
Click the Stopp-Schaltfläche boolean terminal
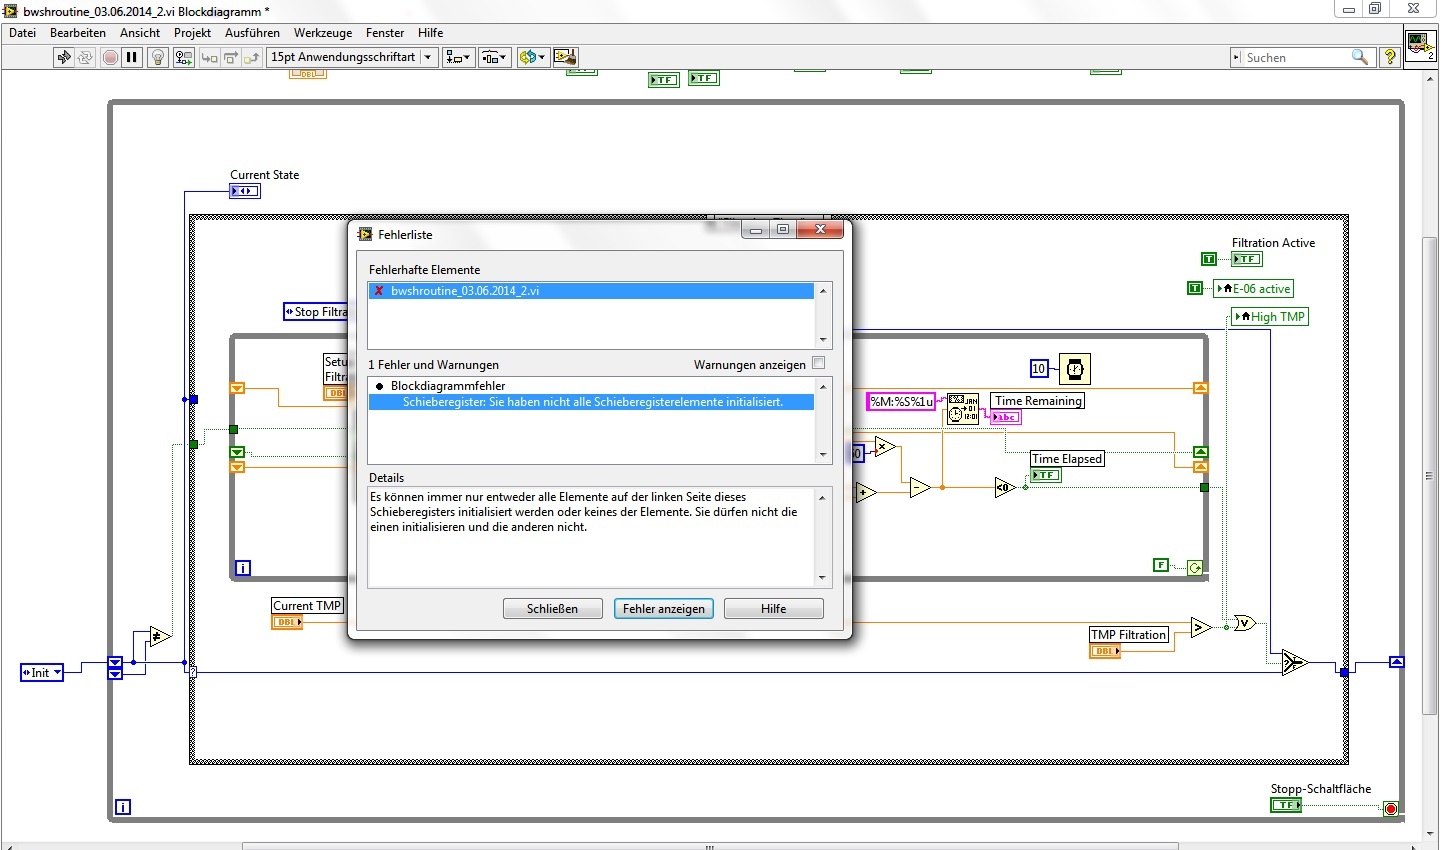[1286, 805]
